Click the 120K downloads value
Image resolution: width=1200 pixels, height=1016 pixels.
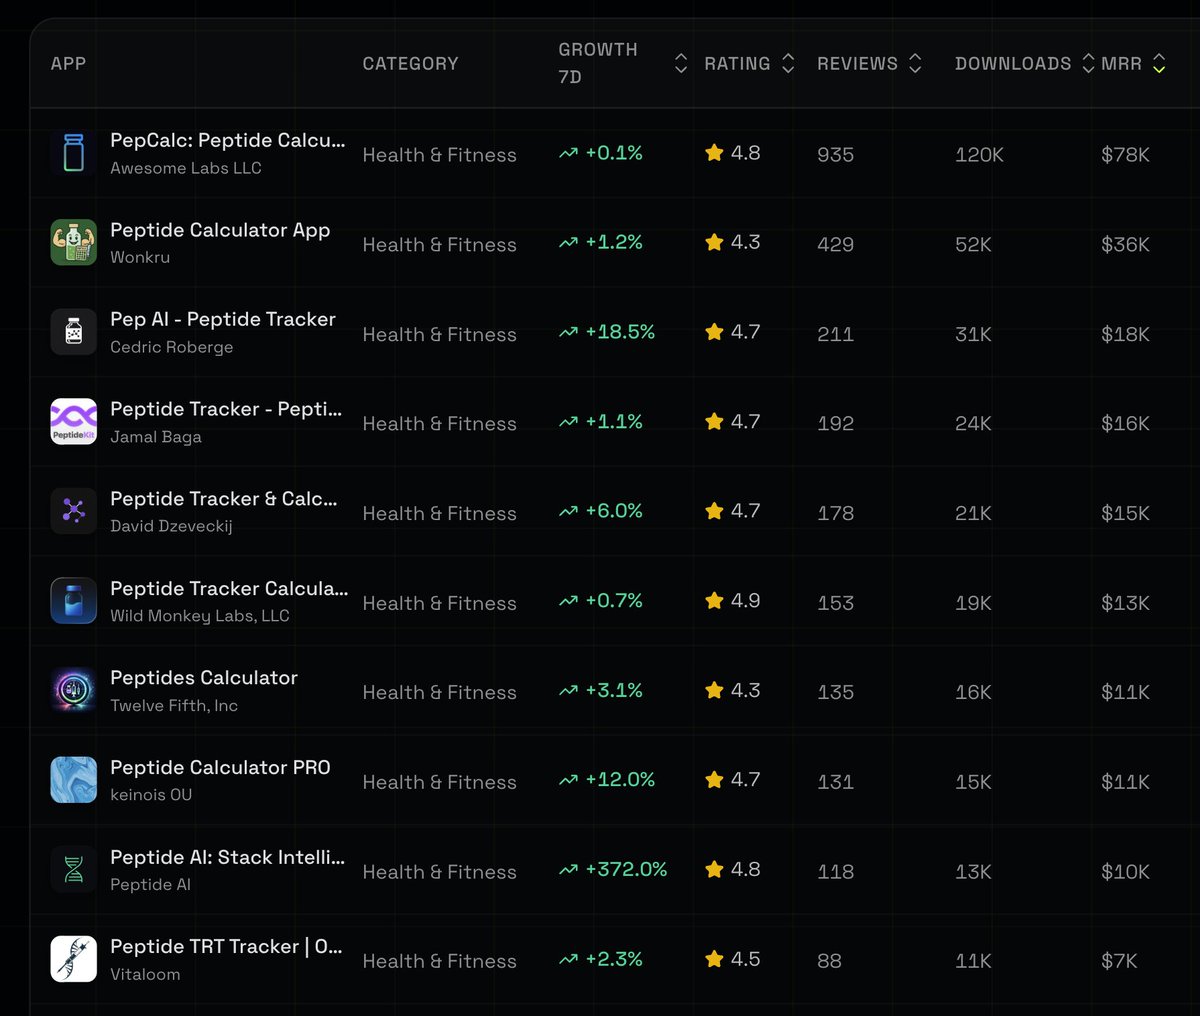click(979, 155)
